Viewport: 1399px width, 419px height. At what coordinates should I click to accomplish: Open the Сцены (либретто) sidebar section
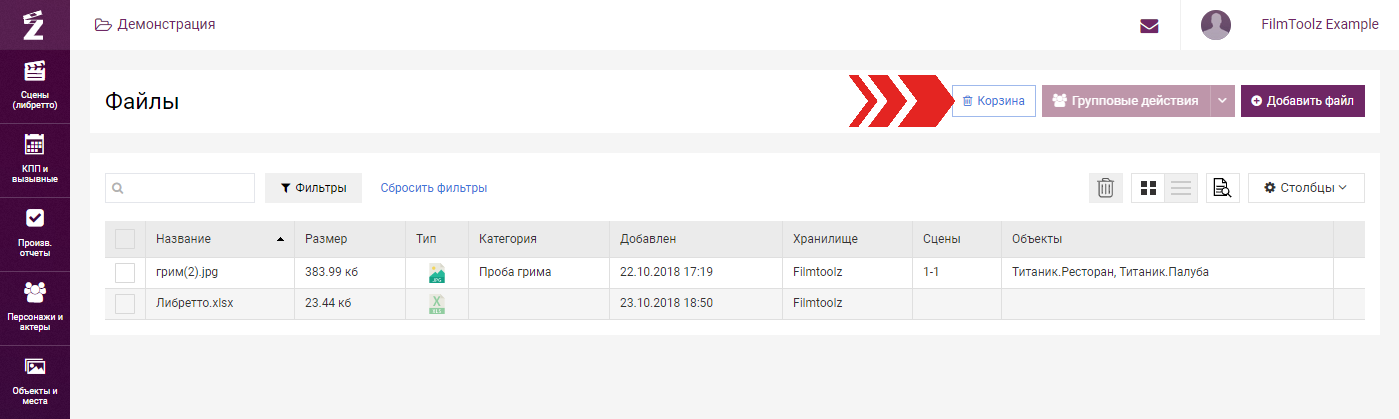coord(35,86)
